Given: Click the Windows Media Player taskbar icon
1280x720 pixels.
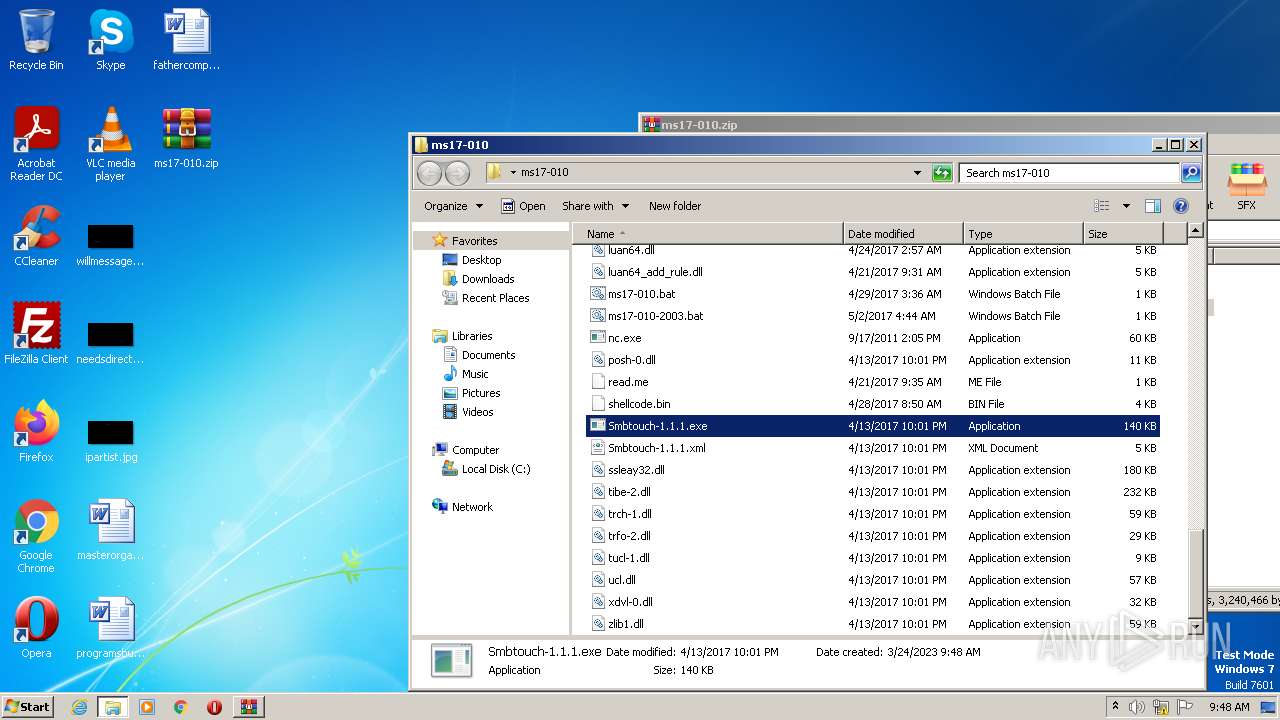Looking at the screenshot, I should (x=147, y=707).
